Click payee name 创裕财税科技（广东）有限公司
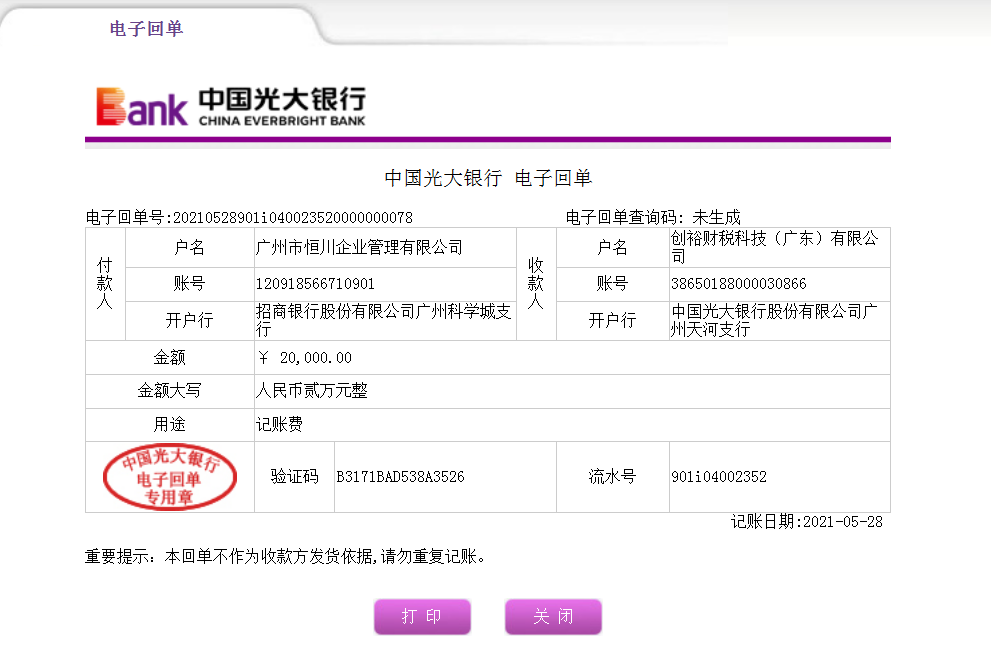The height and width of the screenshot is (662, 991). point(774,247)
